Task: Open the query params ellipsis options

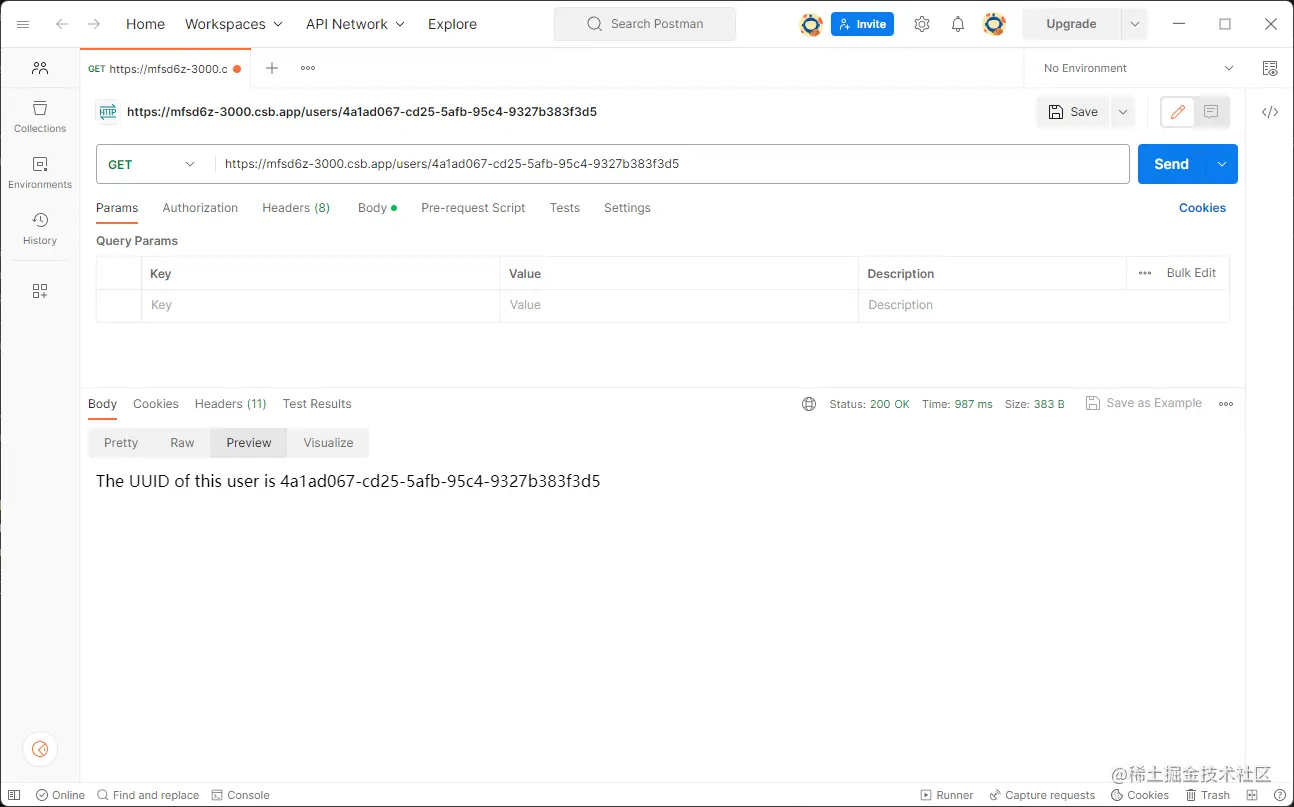Action: click(1145, 273)
